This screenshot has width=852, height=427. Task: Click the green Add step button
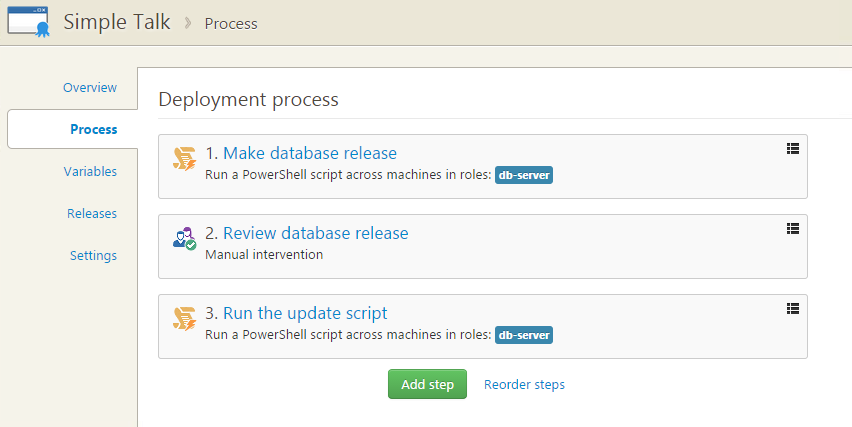(x=427, y=384)
